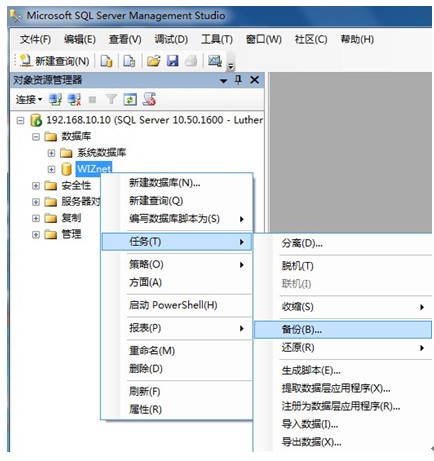Open the 还原(R) submenu
This screenshot has height=461, width=434.
[343, 348]
